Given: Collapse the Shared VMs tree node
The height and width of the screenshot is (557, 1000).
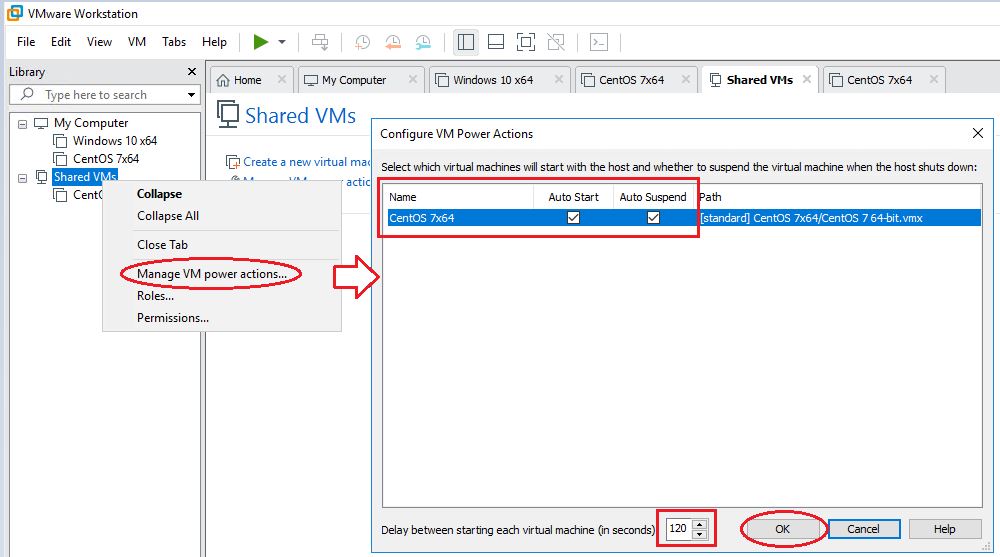Looking at the screenshot, I should coord(22,178).
